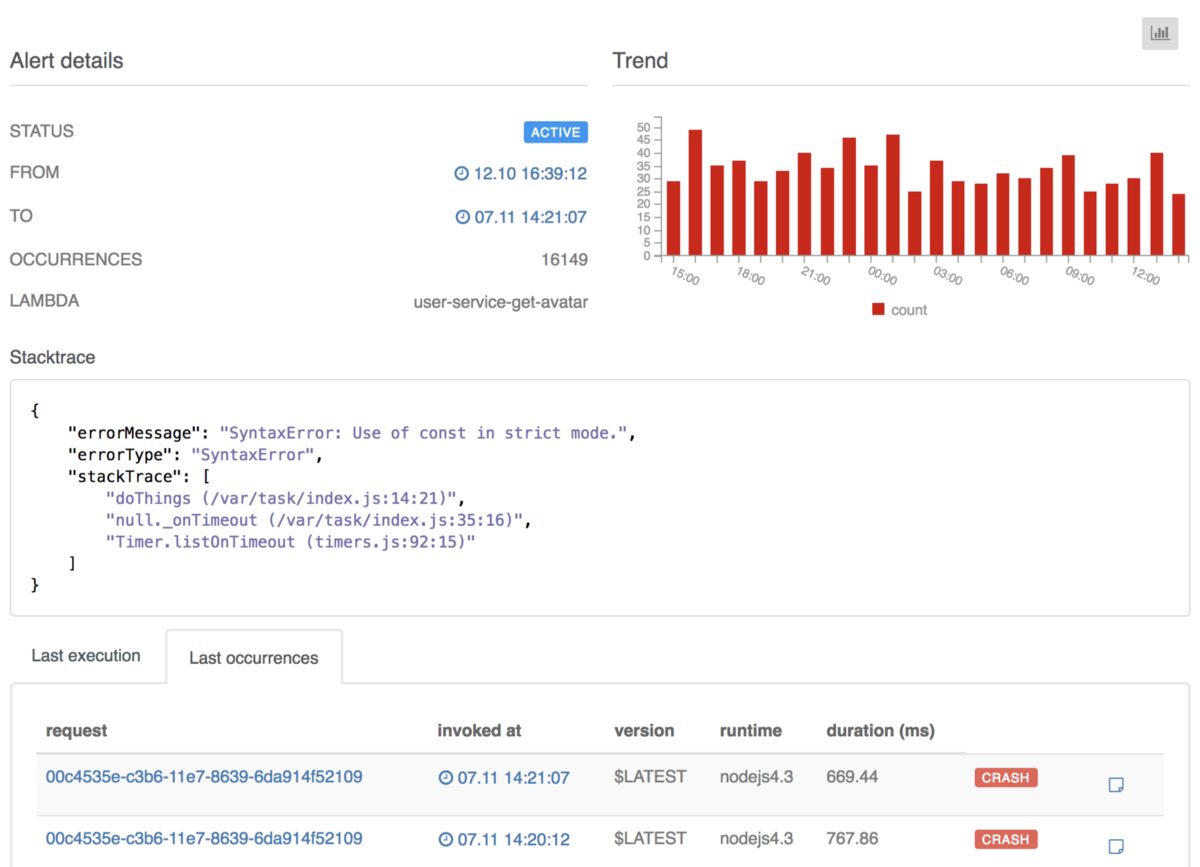Click the tallest trend bar near 15:00

695,192
